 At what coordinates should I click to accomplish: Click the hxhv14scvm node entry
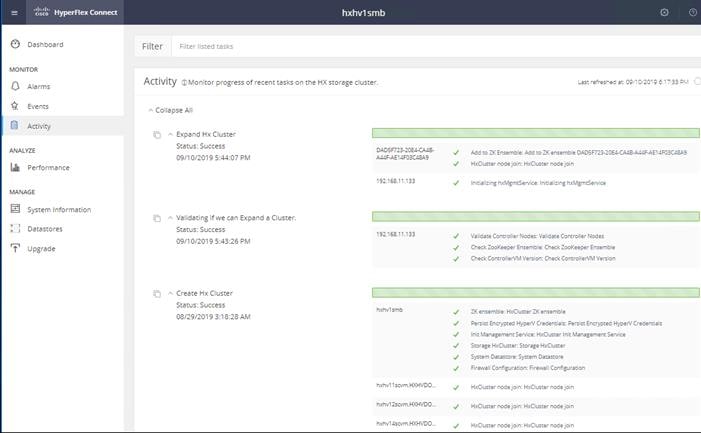point(405,423)
